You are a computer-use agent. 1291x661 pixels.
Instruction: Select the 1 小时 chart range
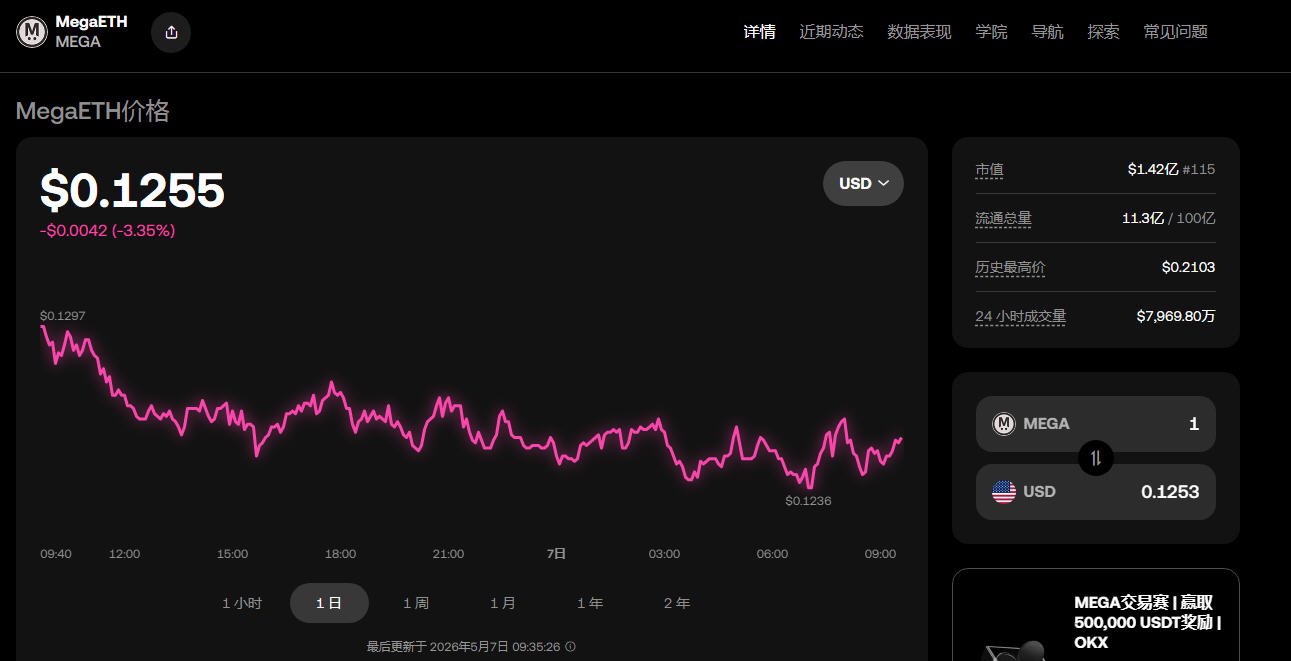242,603
